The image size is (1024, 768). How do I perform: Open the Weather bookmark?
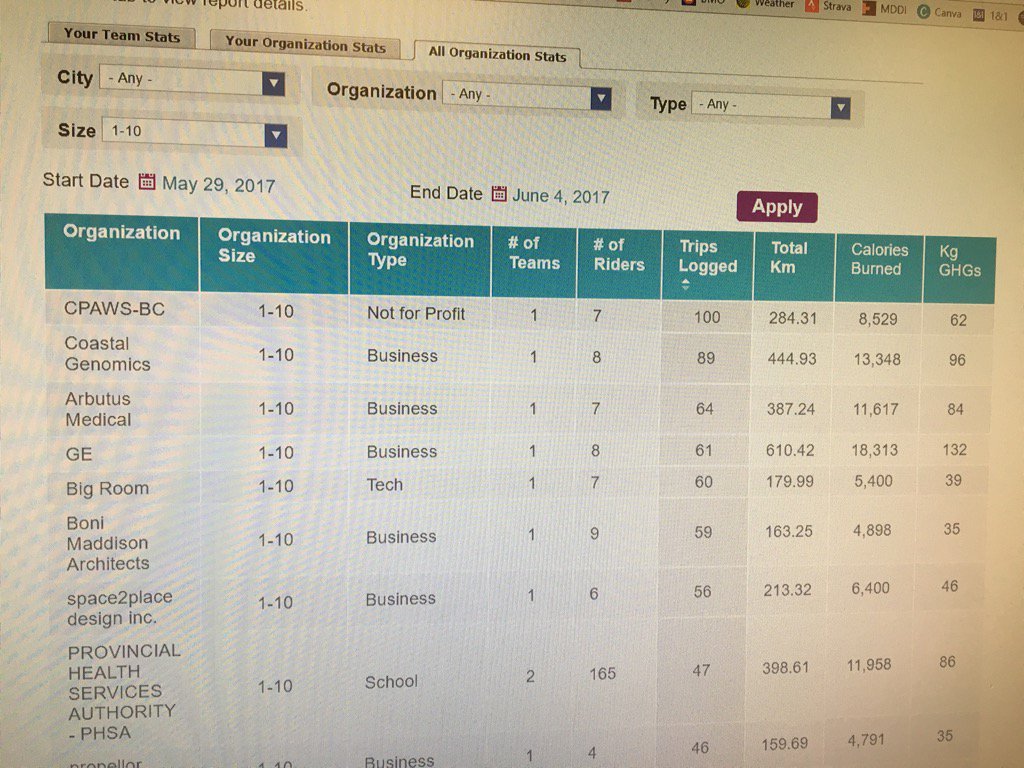tap(767, 4)
